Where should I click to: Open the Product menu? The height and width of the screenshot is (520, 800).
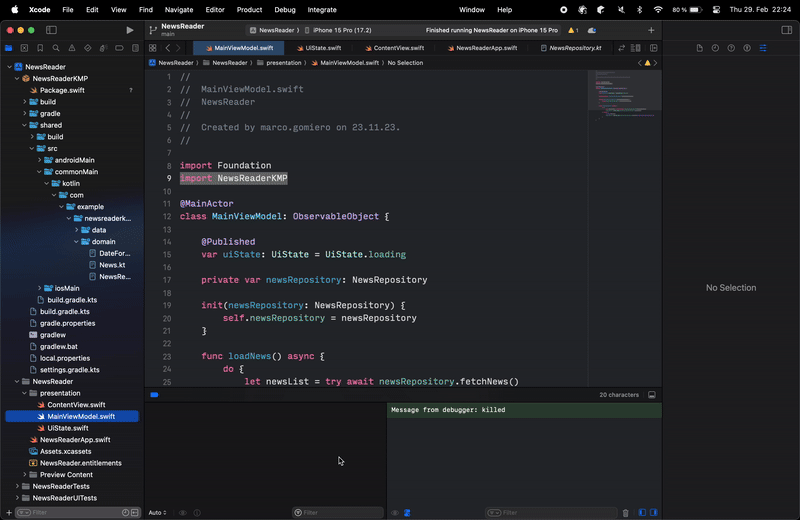point(249,10)
